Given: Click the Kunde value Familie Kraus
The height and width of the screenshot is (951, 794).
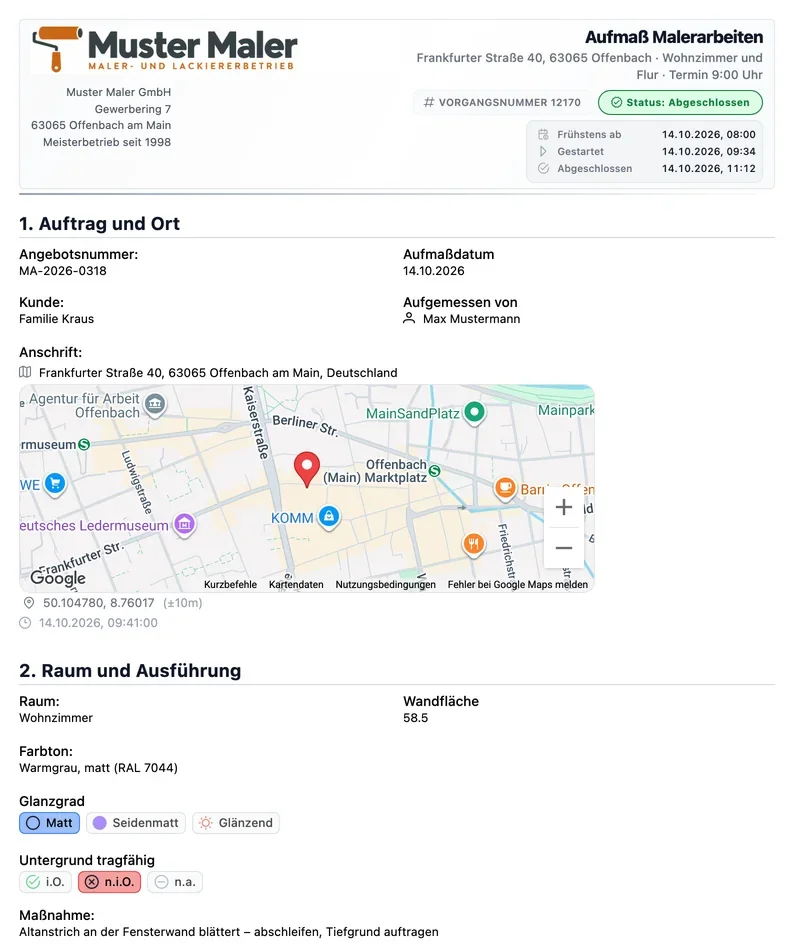Looking at the screenshot, I should coord(56,319).
